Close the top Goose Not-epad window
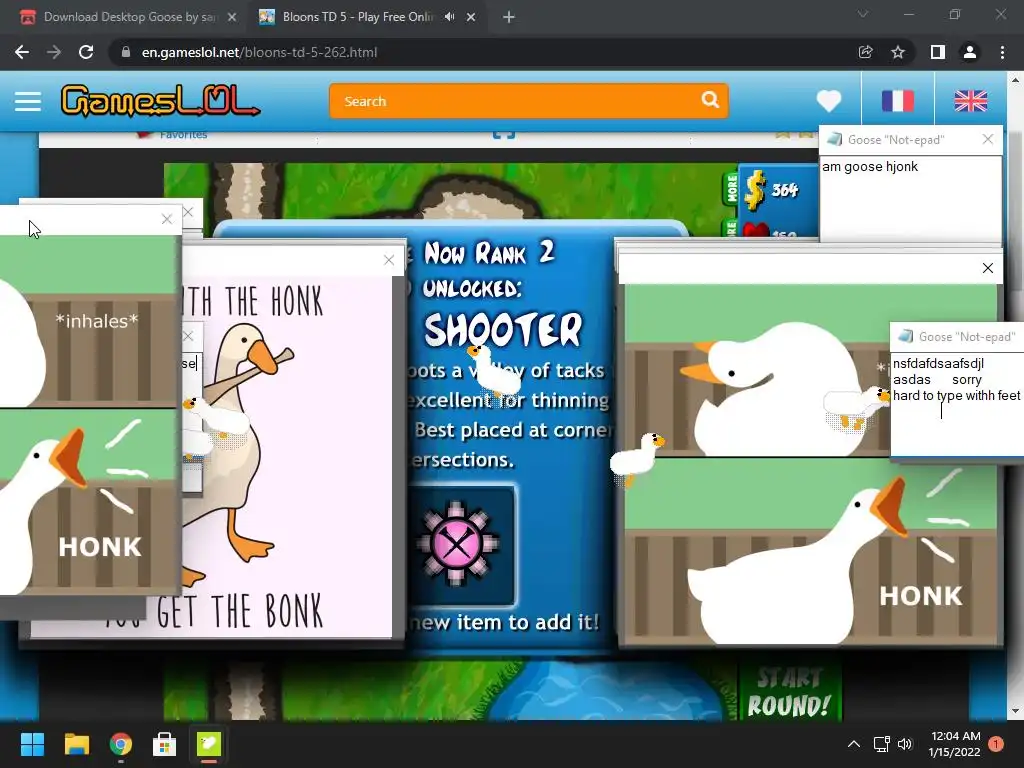This screenshot has height=768, width=1024. pyautogui.click(x=987, y=139)
